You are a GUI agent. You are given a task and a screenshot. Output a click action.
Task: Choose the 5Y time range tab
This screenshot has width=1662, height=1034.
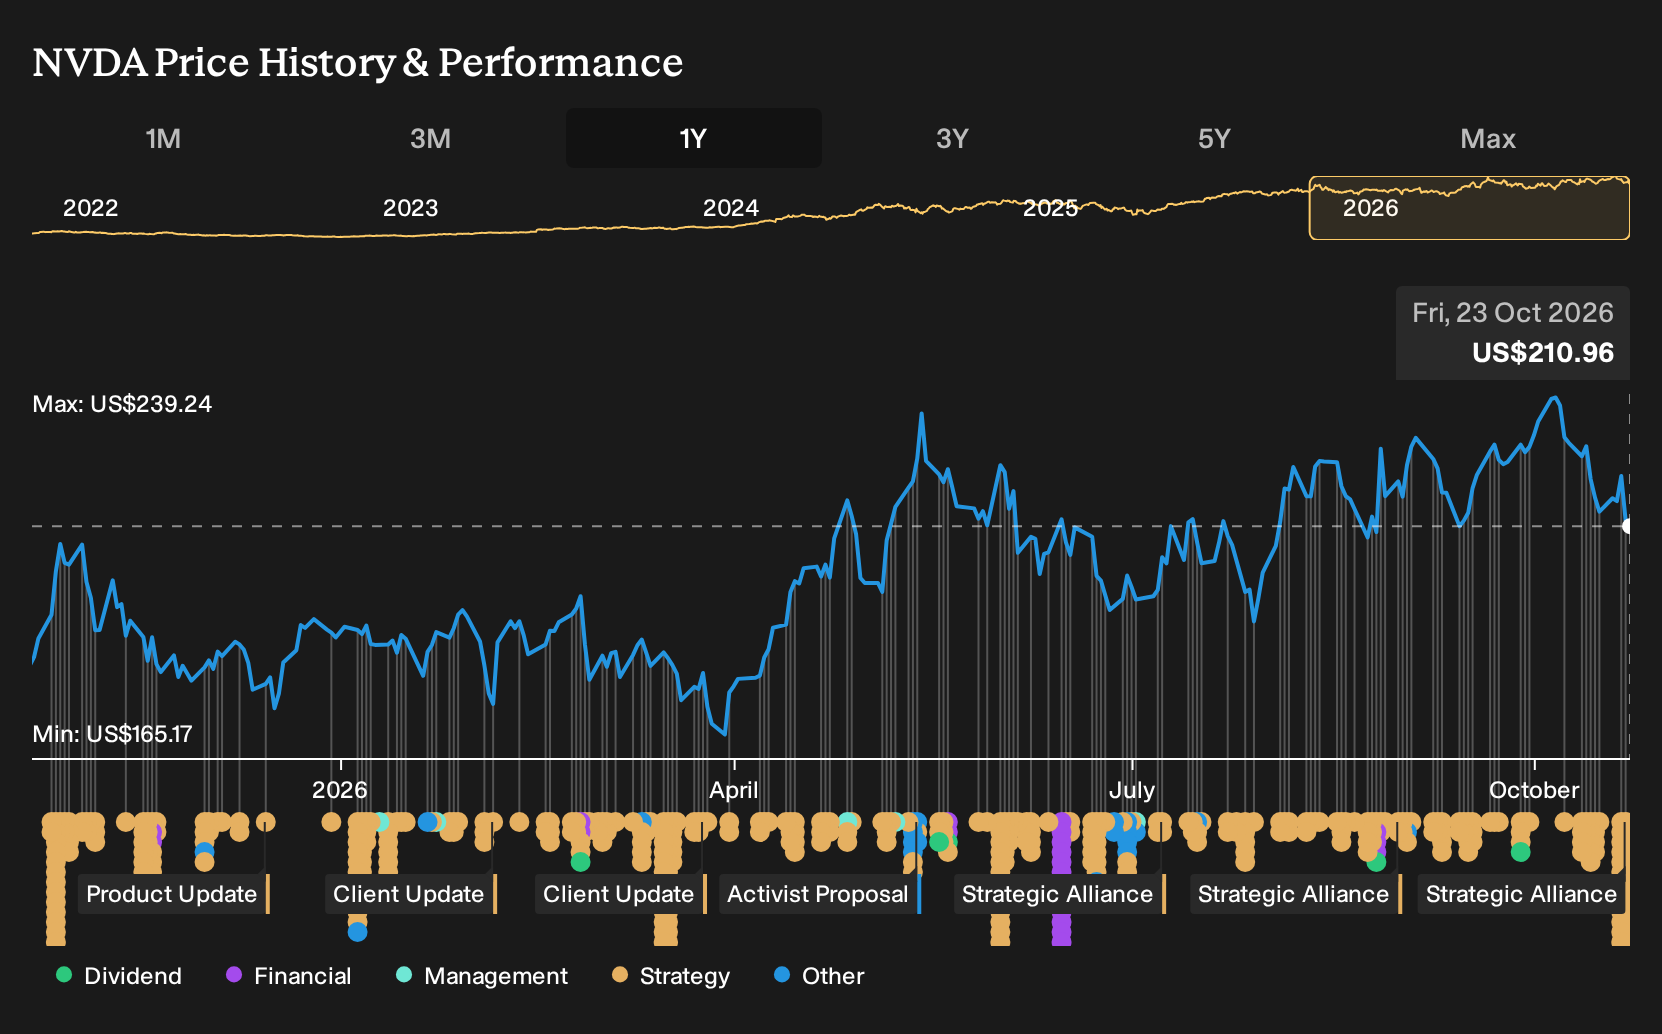(x=1214, y=138)
